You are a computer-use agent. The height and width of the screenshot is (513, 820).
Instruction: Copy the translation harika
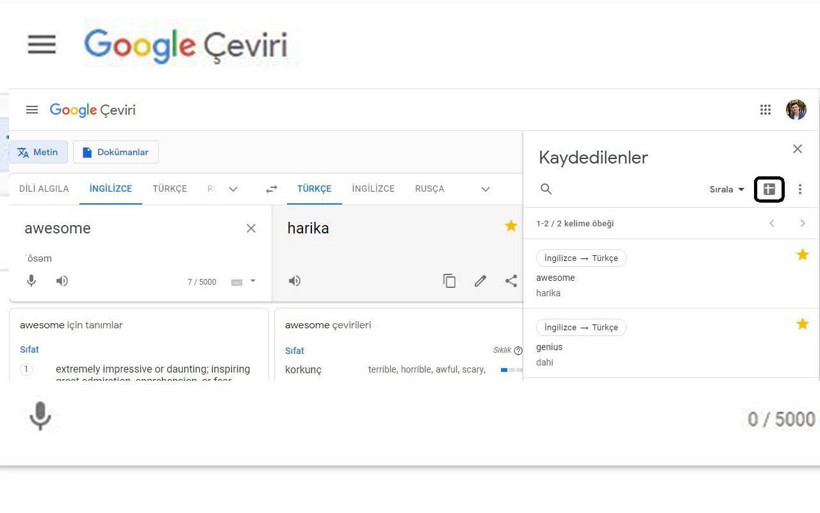coord(449,281)
